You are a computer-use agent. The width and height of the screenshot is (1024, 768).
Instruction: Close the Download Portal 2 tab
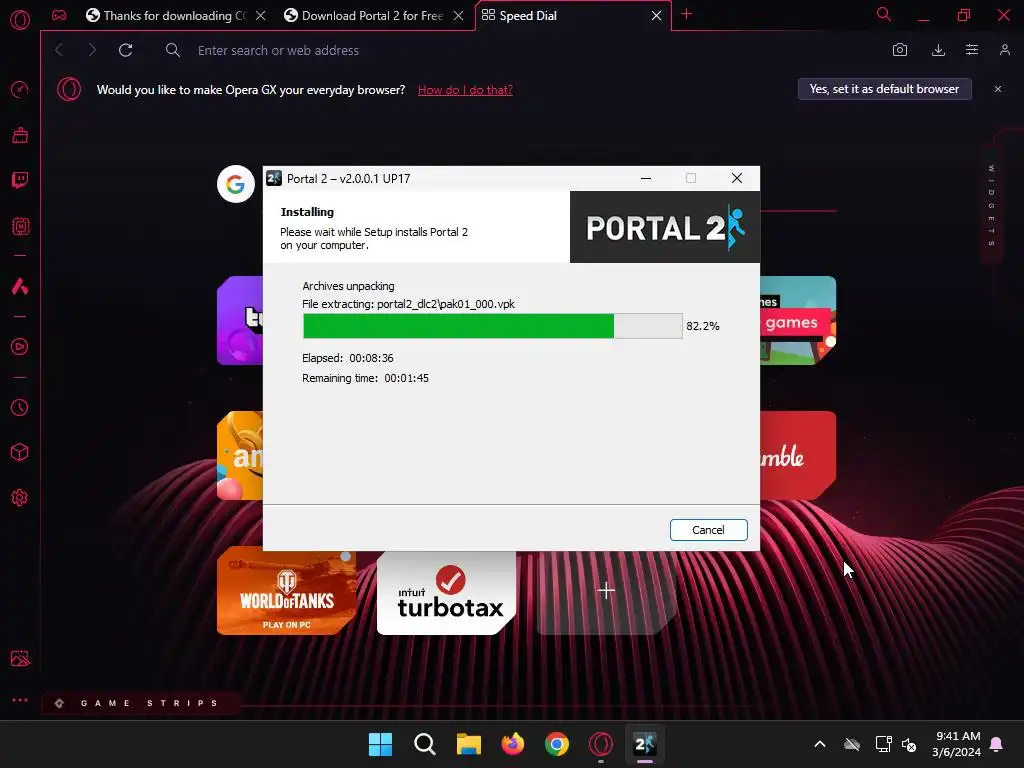(x=458, y=16)
